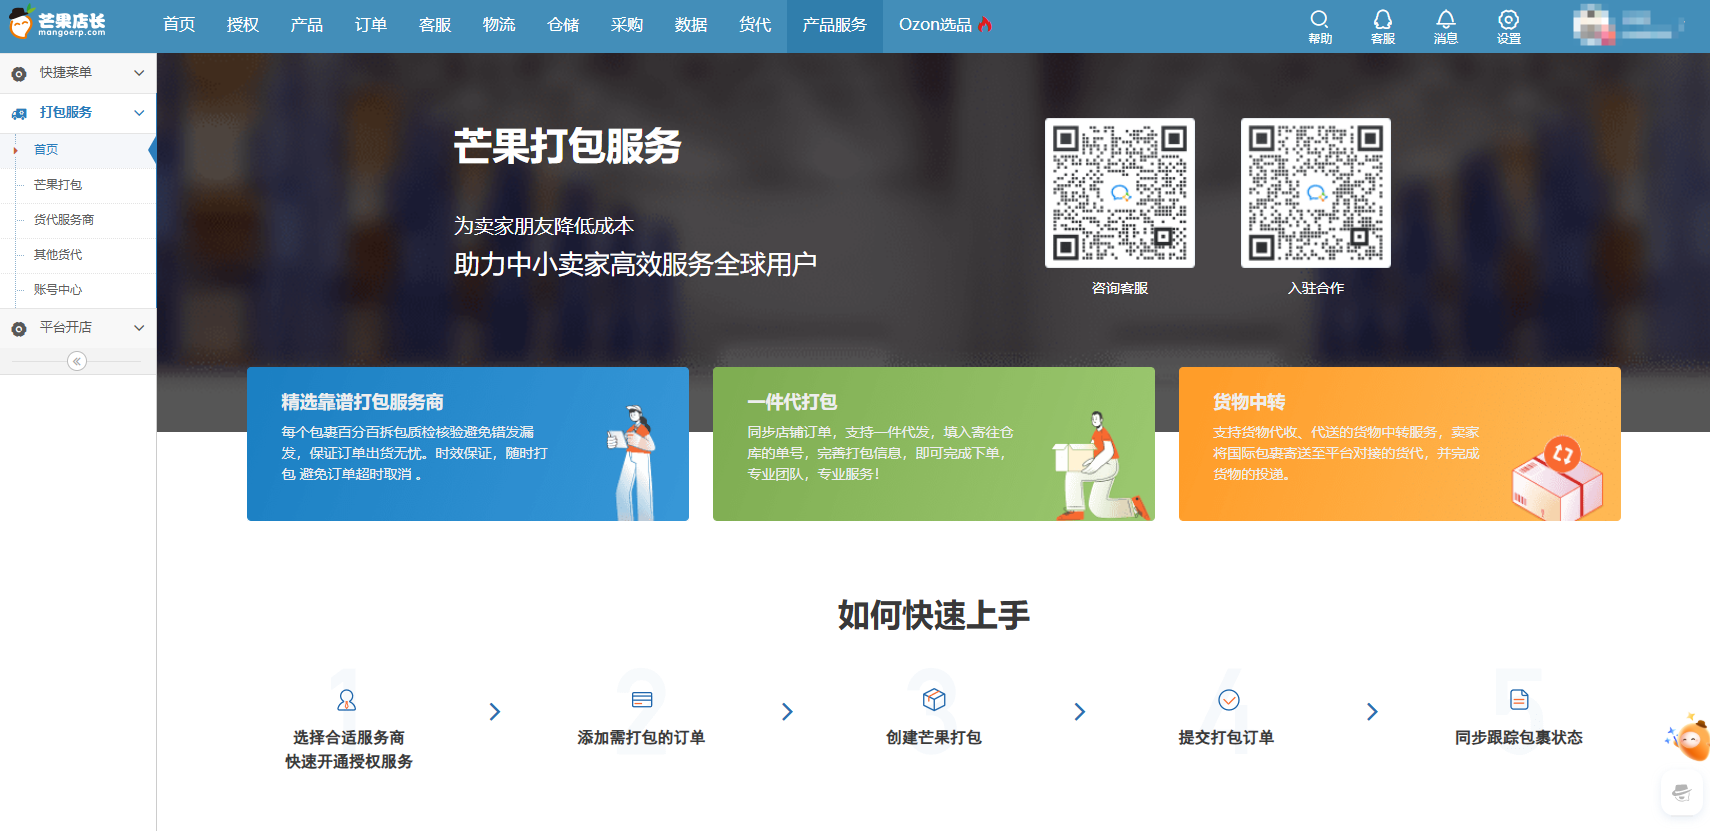
Task: Click the 提交打包订单 step text
Action: [1226, 738]
